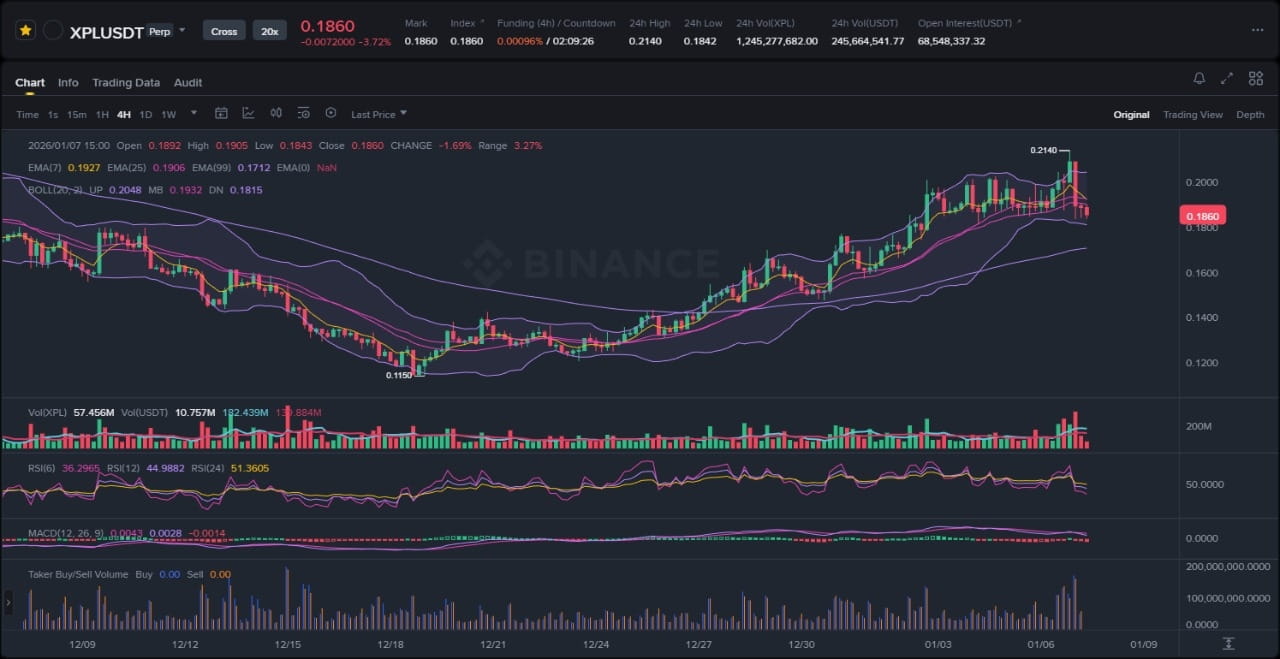Select the 4H interval

coord(124,114)
